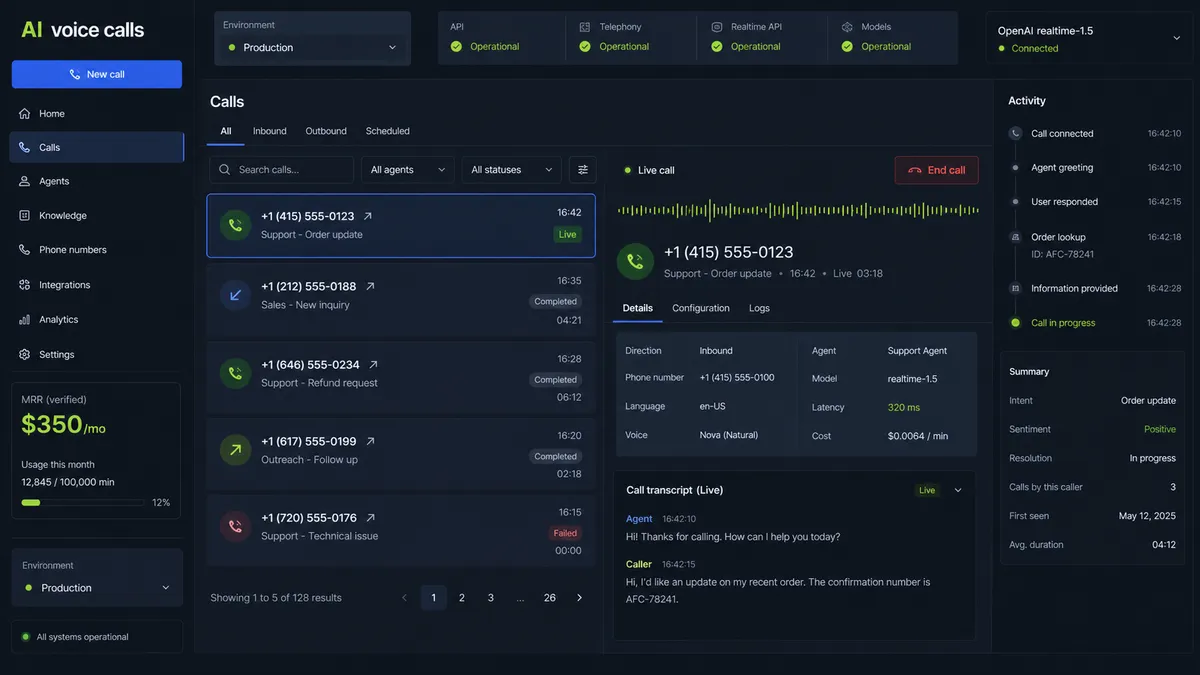This screenshot has height=675, width=1200.
Task: Click the outbound arrow icon for +1 (617) 555-0199
Action: pyautogui.click(x=235, y=450)
